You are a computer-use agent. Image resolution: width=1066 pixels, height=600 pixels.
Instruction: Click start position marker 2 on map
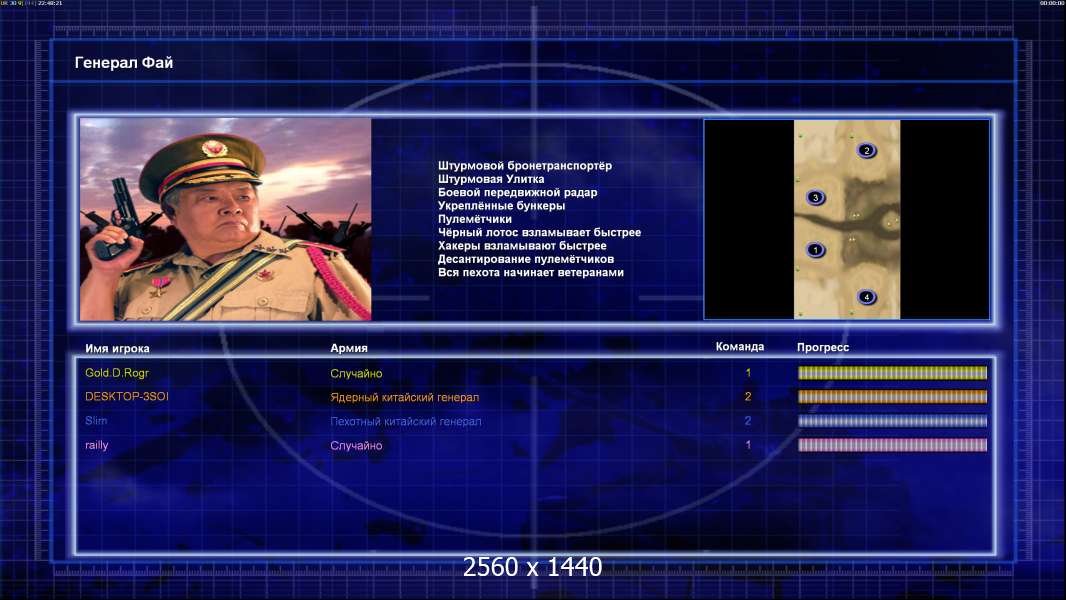coord(866,150)
